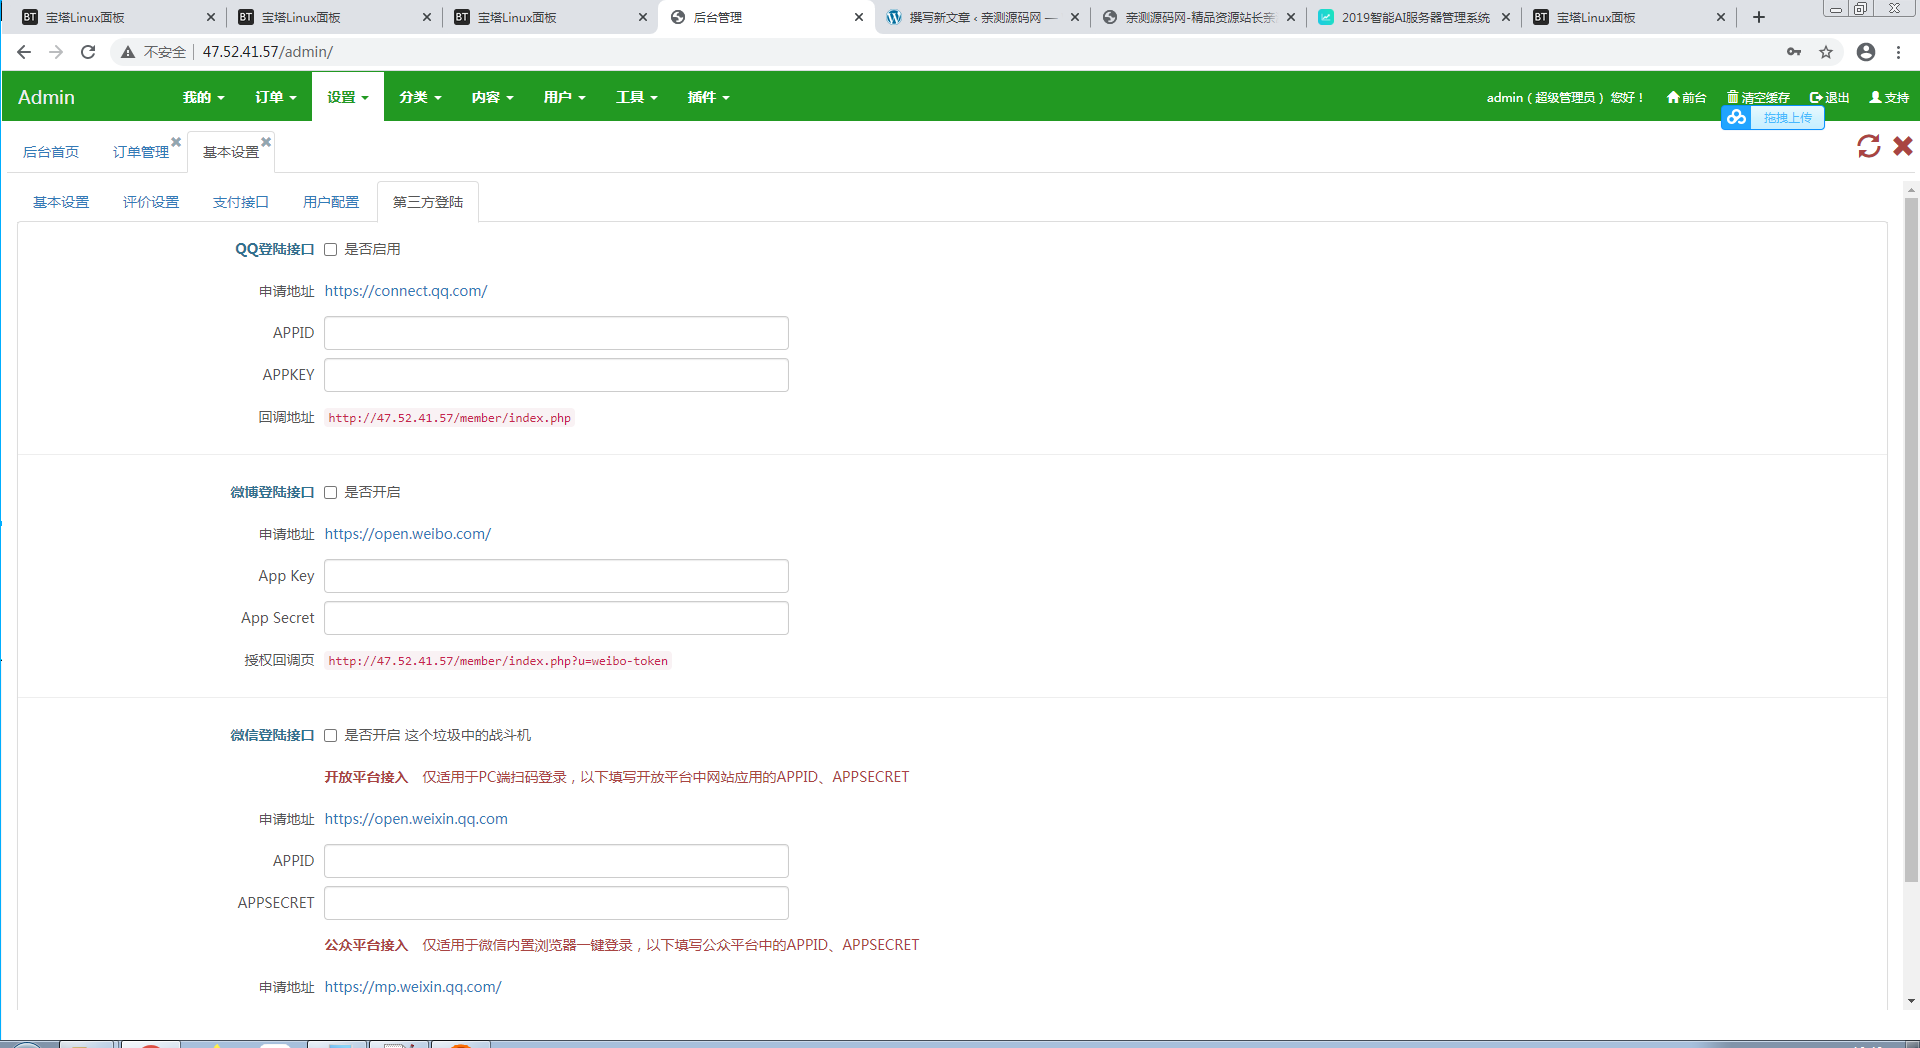Screen dimensions: 1920x1048
Task: Switch to the first 宝塔Linux面板 tab
Action: [x=118, y=17]
